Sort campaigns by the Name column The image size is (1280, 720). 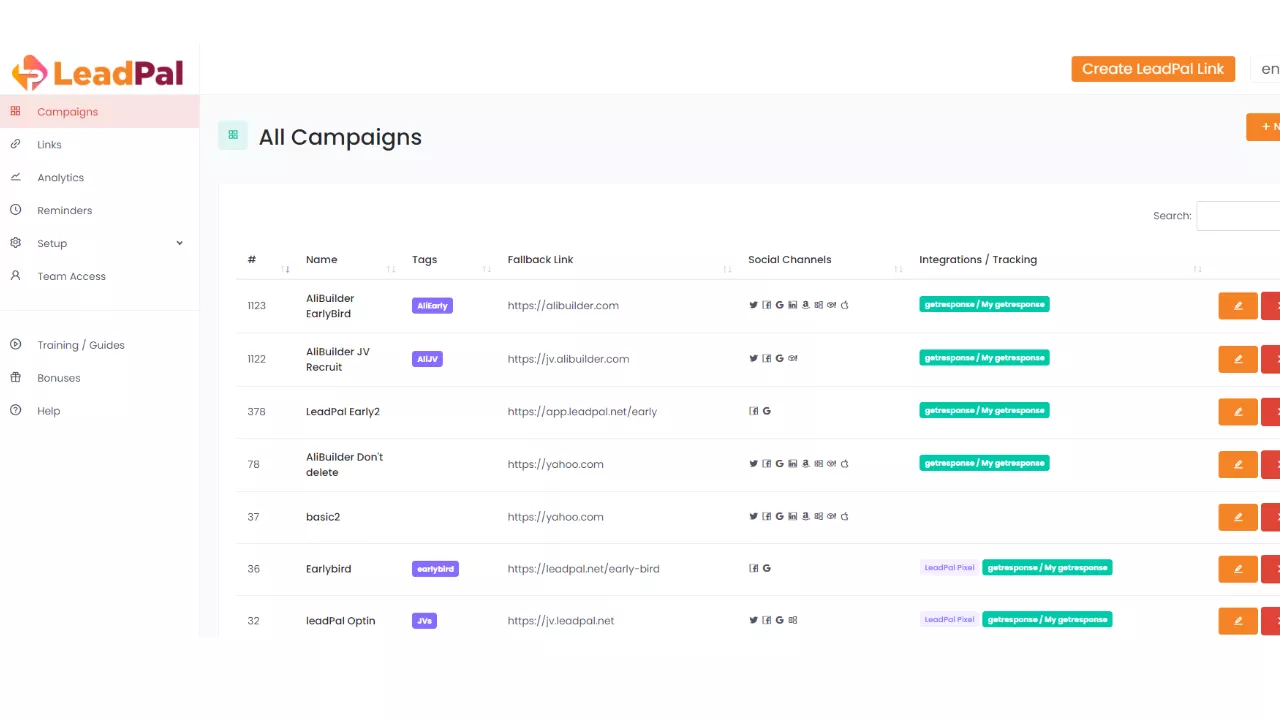322,260
